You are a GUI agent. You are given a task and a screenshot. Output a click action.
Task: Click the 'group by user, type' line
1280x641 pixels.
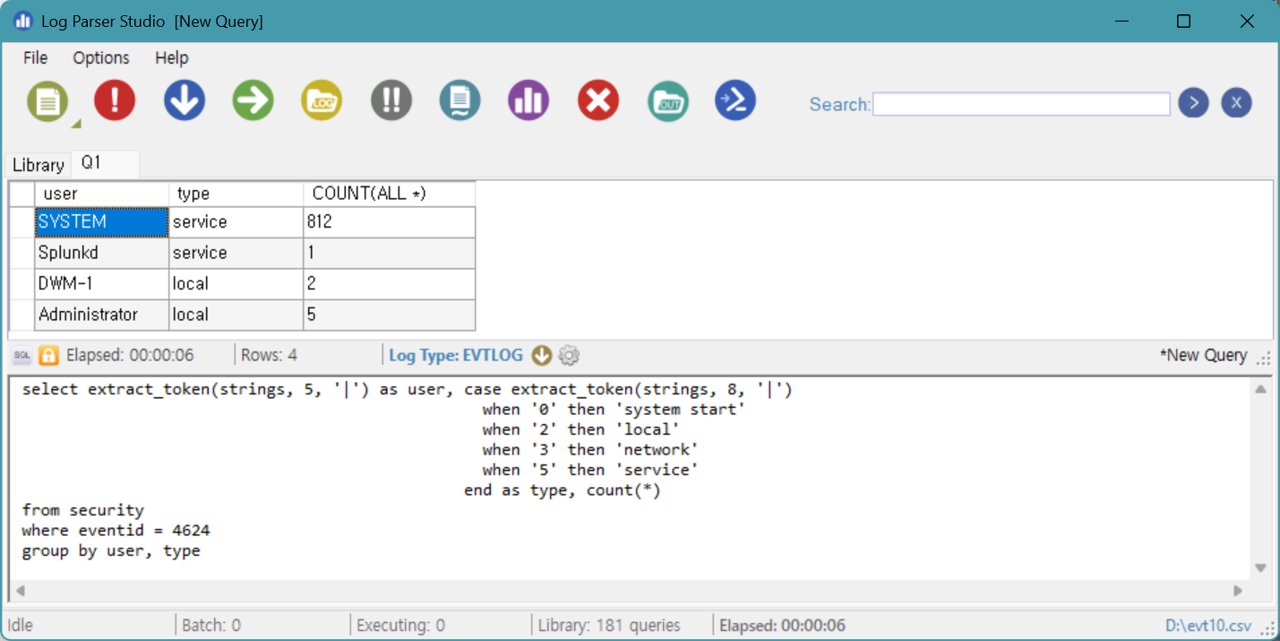click(111, 551)
